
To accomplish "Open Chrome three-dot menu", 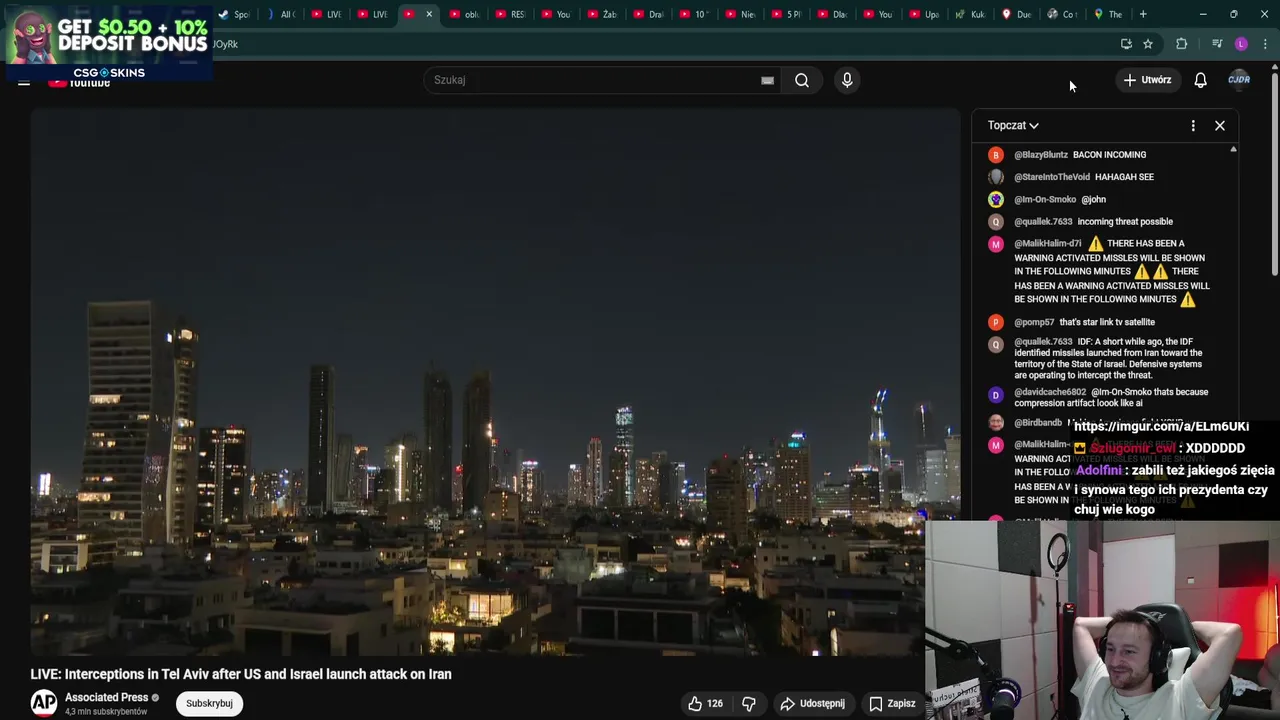I will coord(1265,44).
